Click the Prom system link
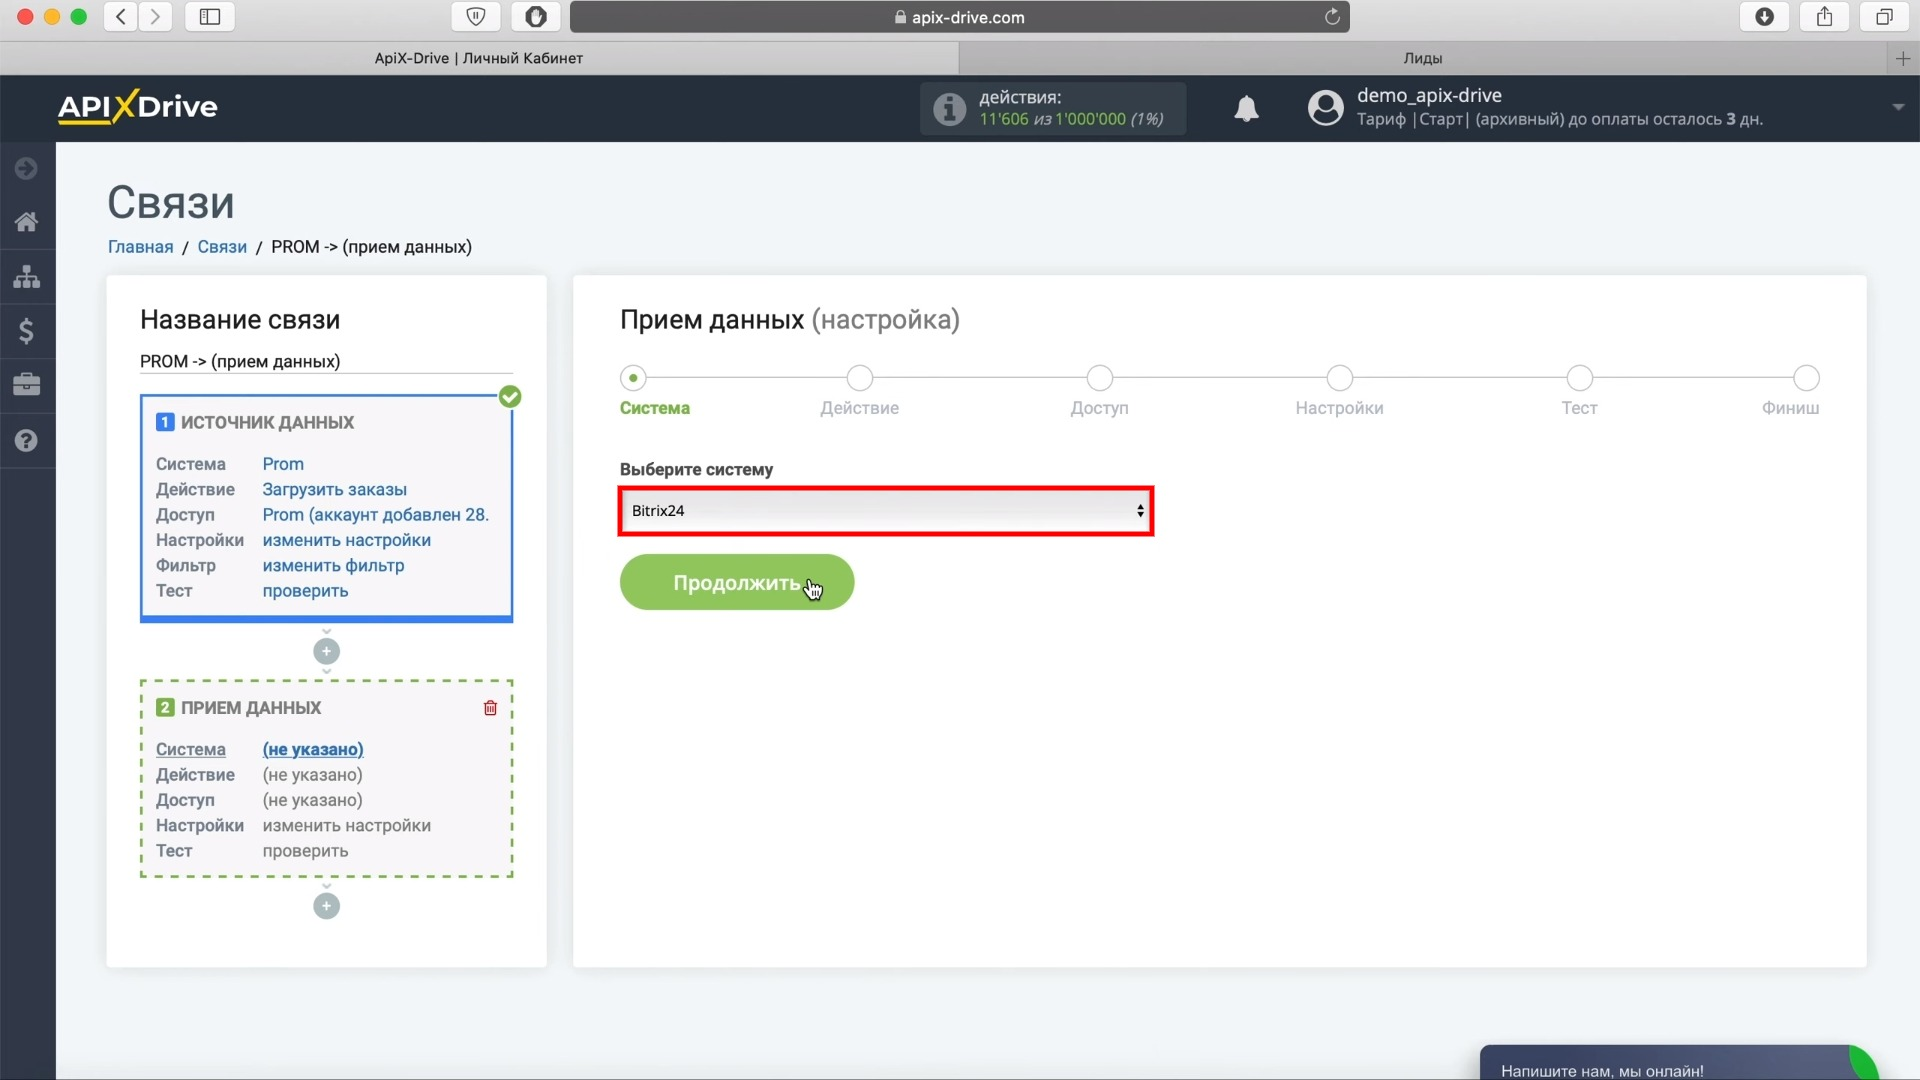Screen dimensions: 1920x1080 click(x=283, y=464)
